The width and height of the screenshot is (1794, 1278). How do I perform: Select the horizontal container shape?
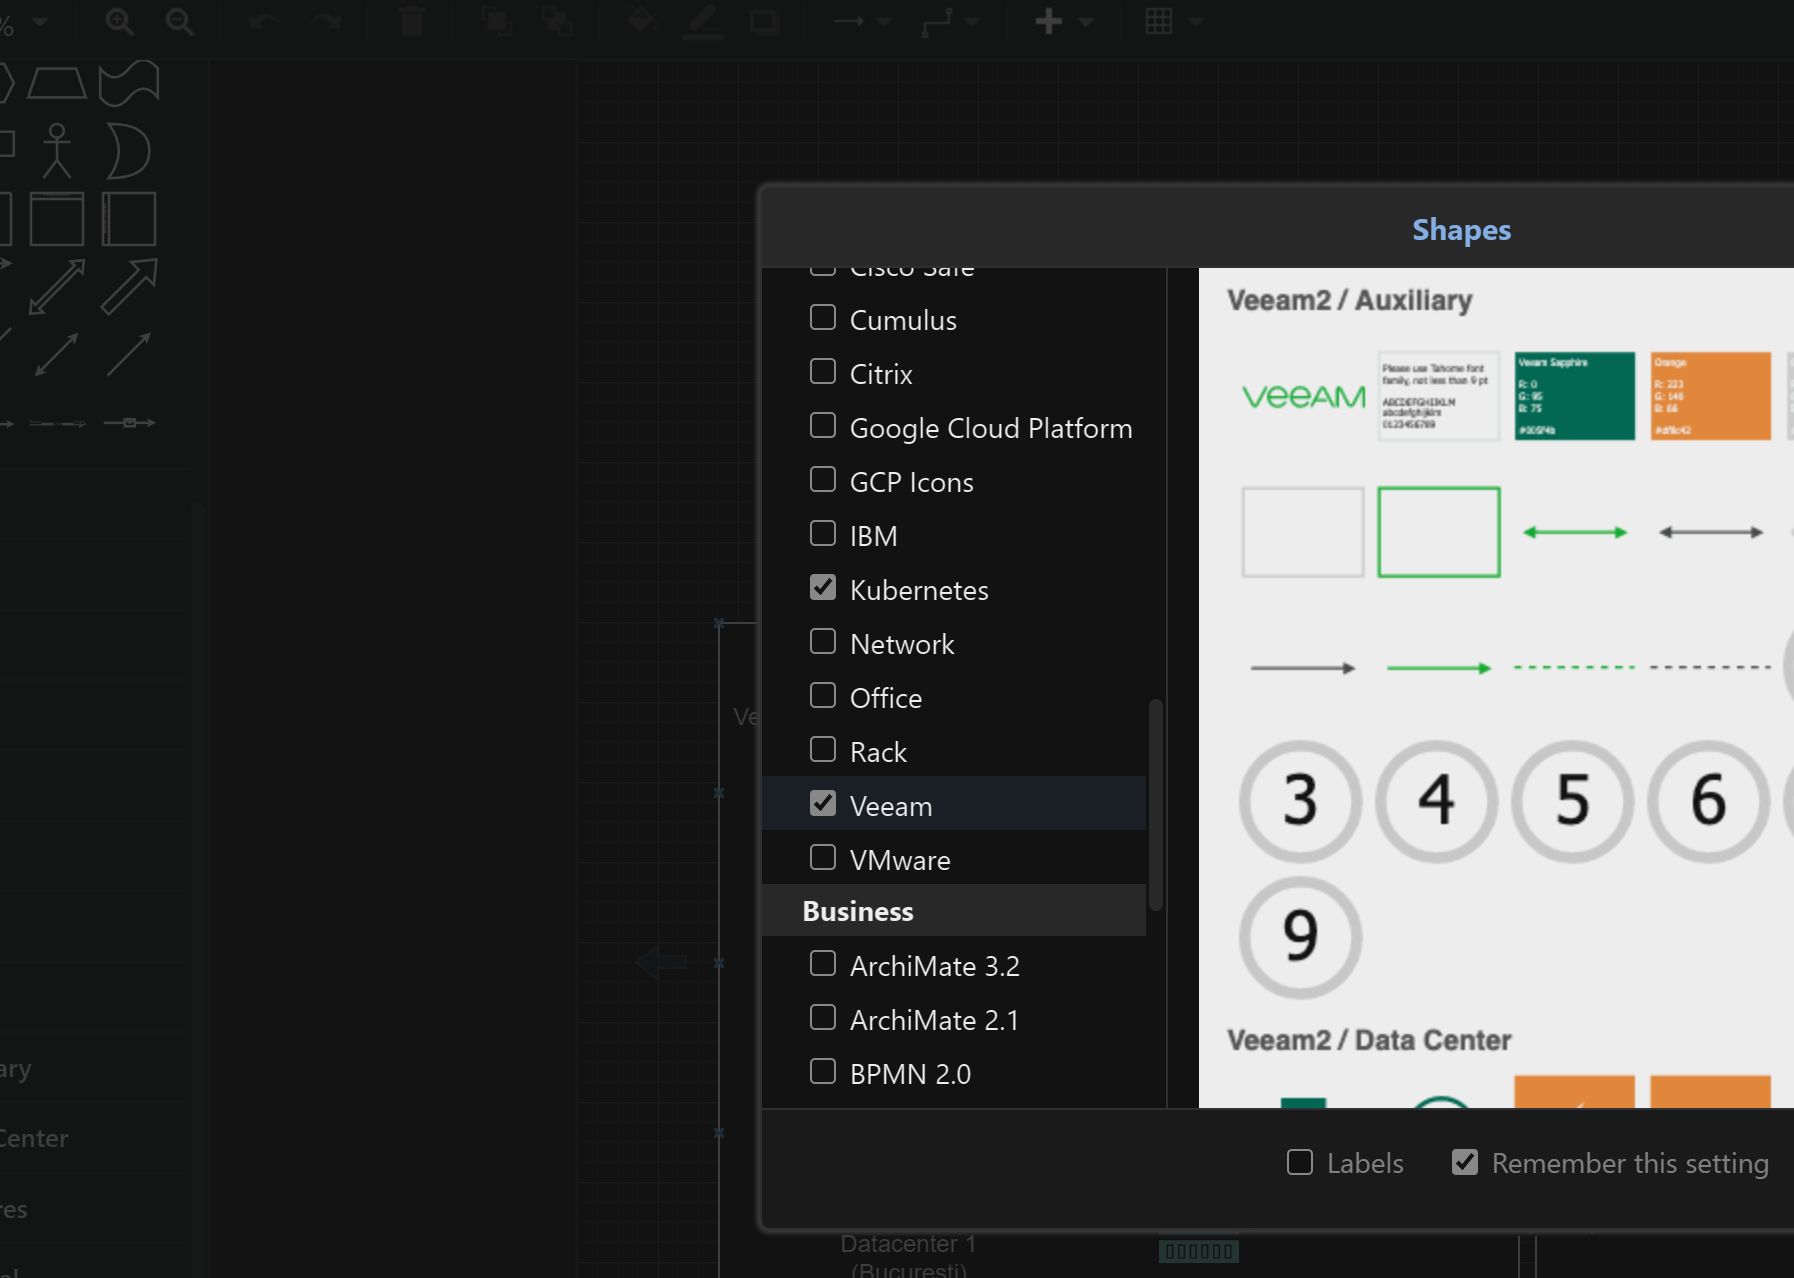pyautogui.click(x=129, y=219)
